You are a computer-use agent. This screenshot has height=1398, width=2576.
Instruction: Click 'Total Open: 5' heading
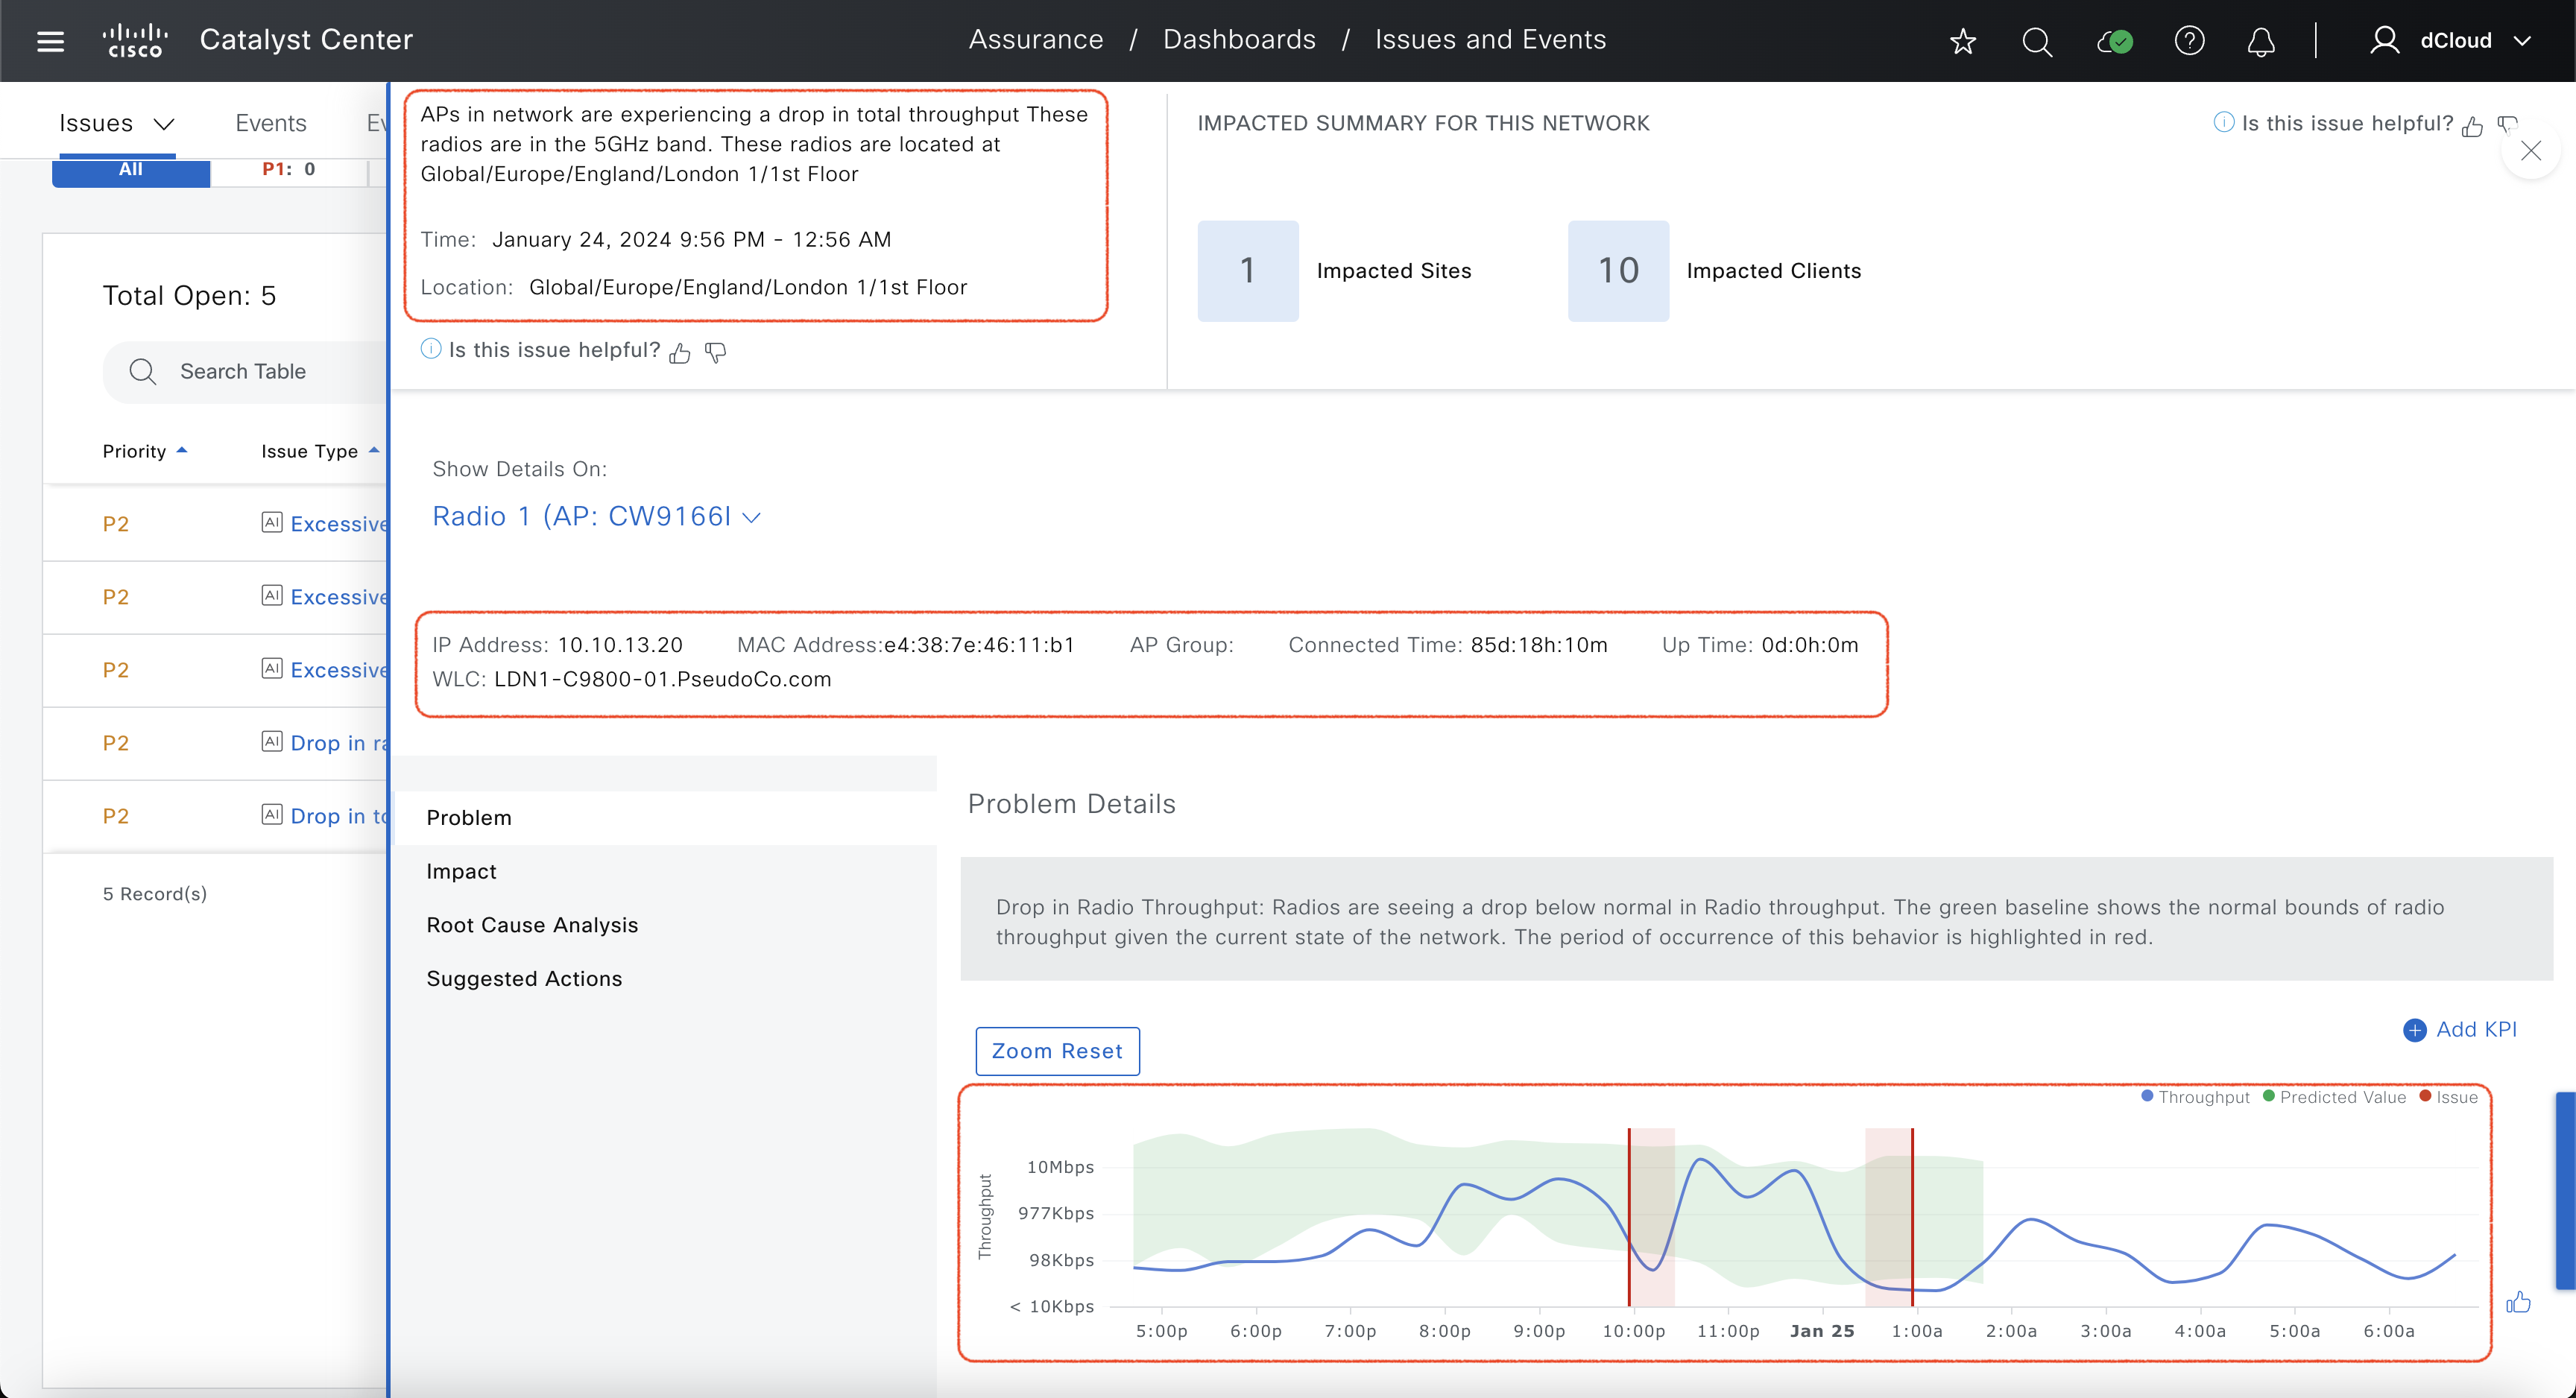tap(189, 296)
